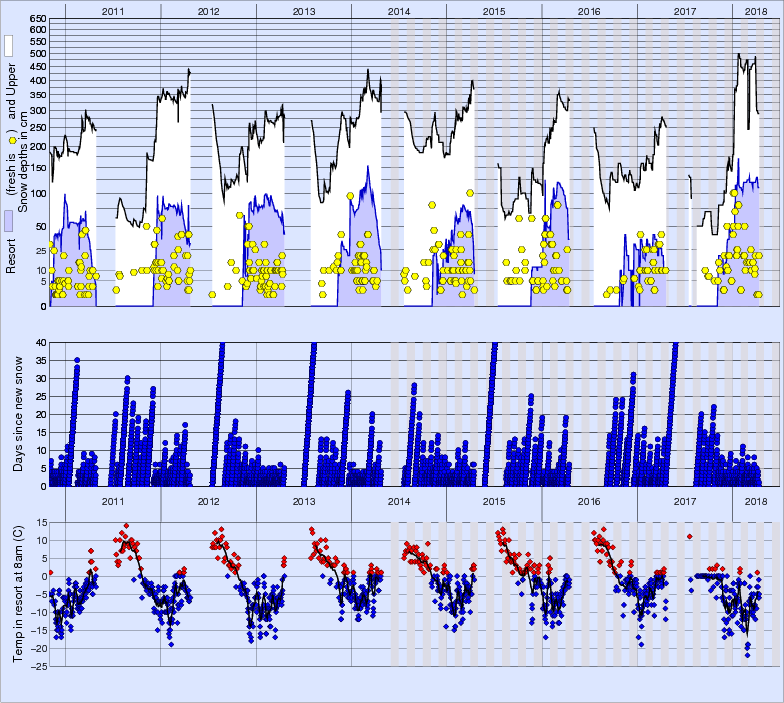Image resolution: width=784 pixels, height=703 pixels.
Task: Pick 2012 label atop the snow depth chart
Action: pyautogui.click(x=208, y=10)
